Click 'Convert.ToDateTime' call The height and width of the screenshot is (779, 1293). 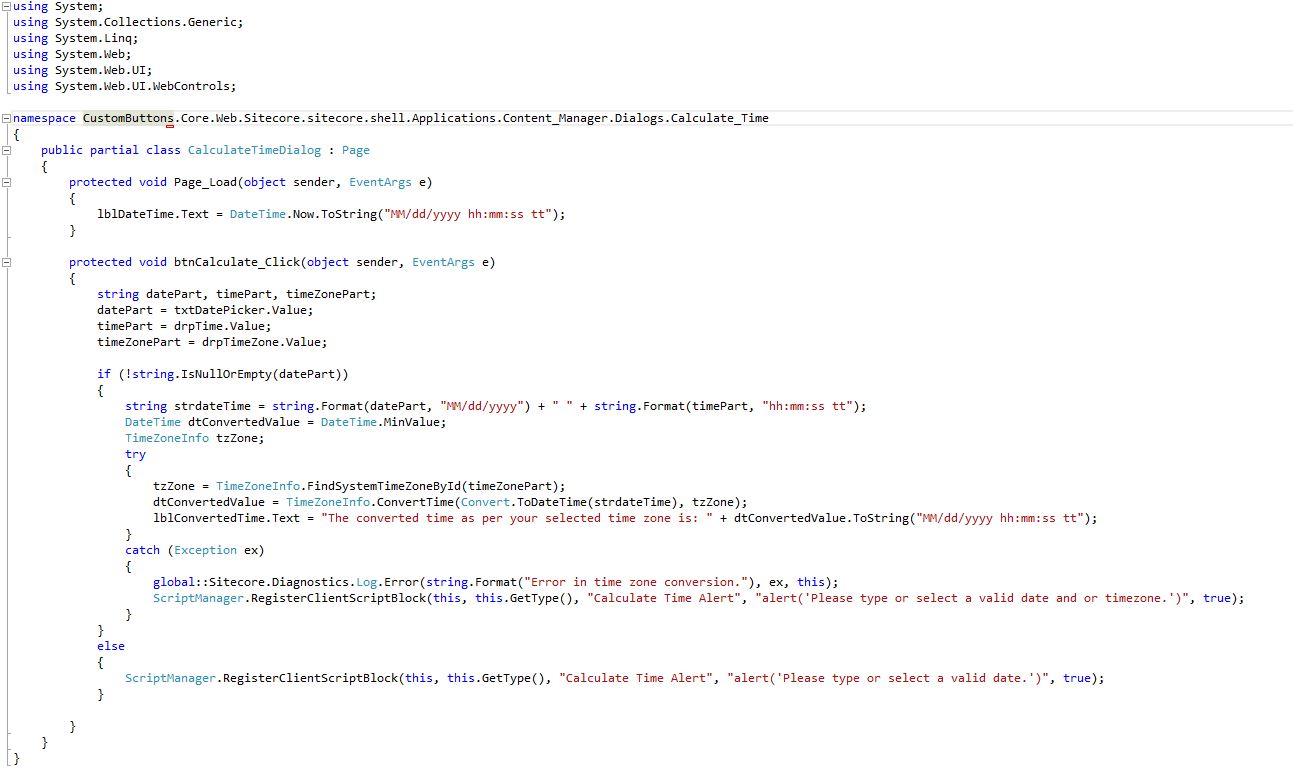[x=526, y=502]
